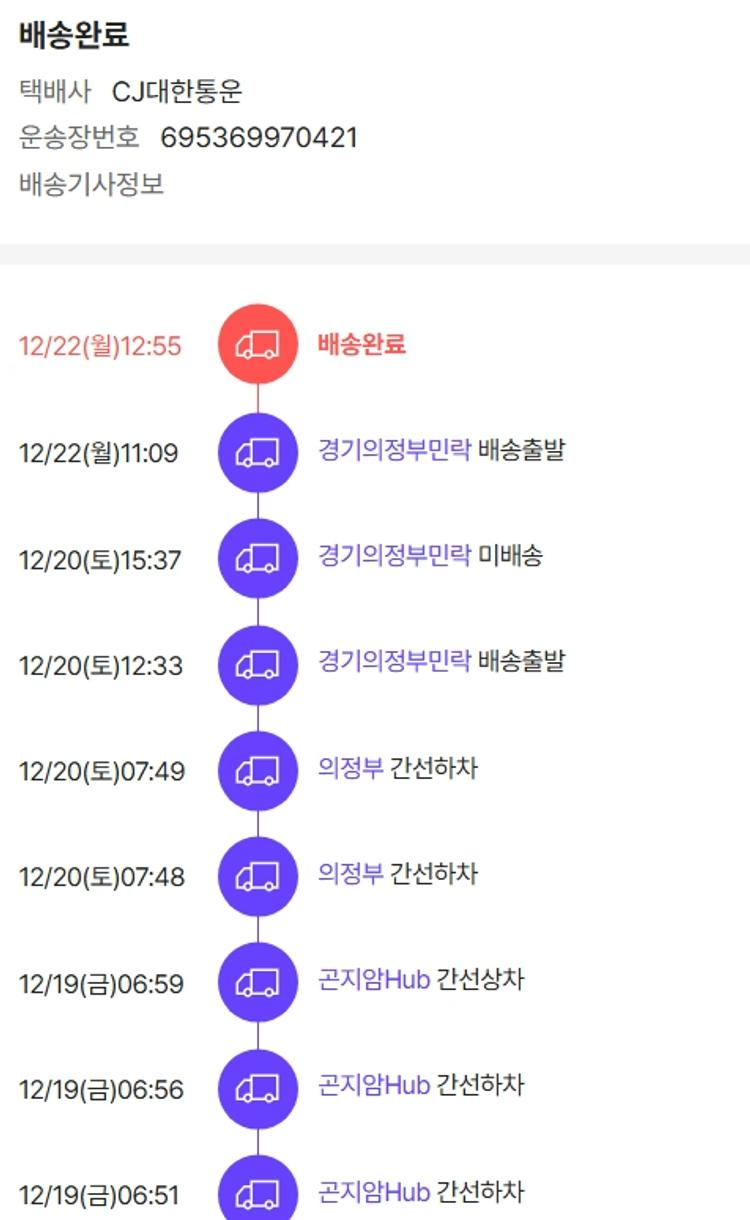
Task: Open 경기의정부민락 link at 12/20 12:33
Action: 394,661
